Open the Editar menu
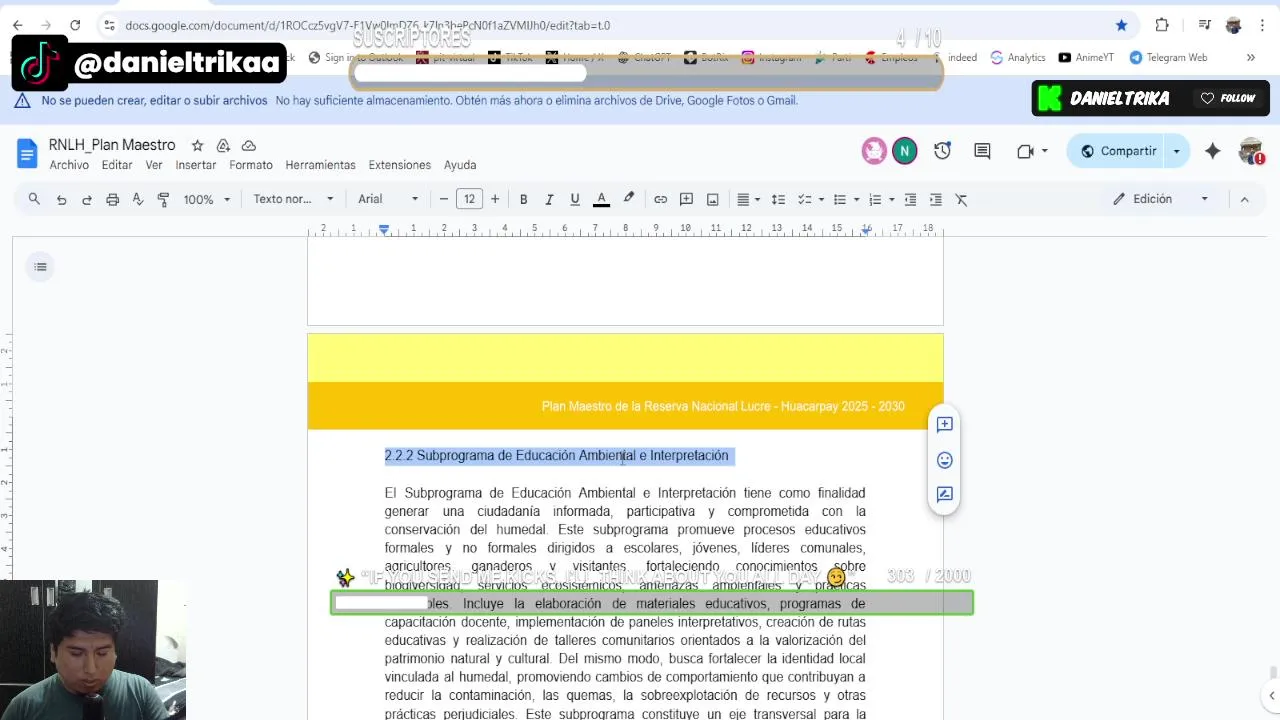 coord(117,165)
